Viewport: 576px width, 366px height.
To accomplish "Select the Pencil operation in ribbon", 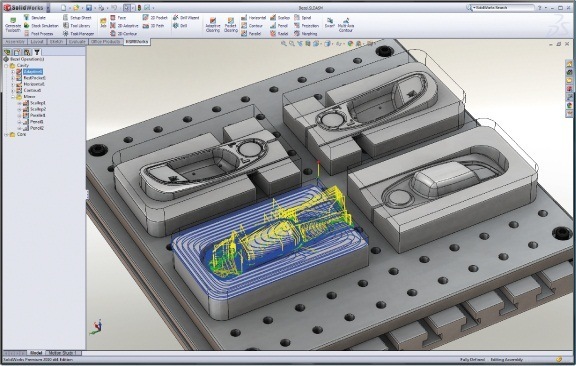I will pyautogui.click(x=279, y=25).
